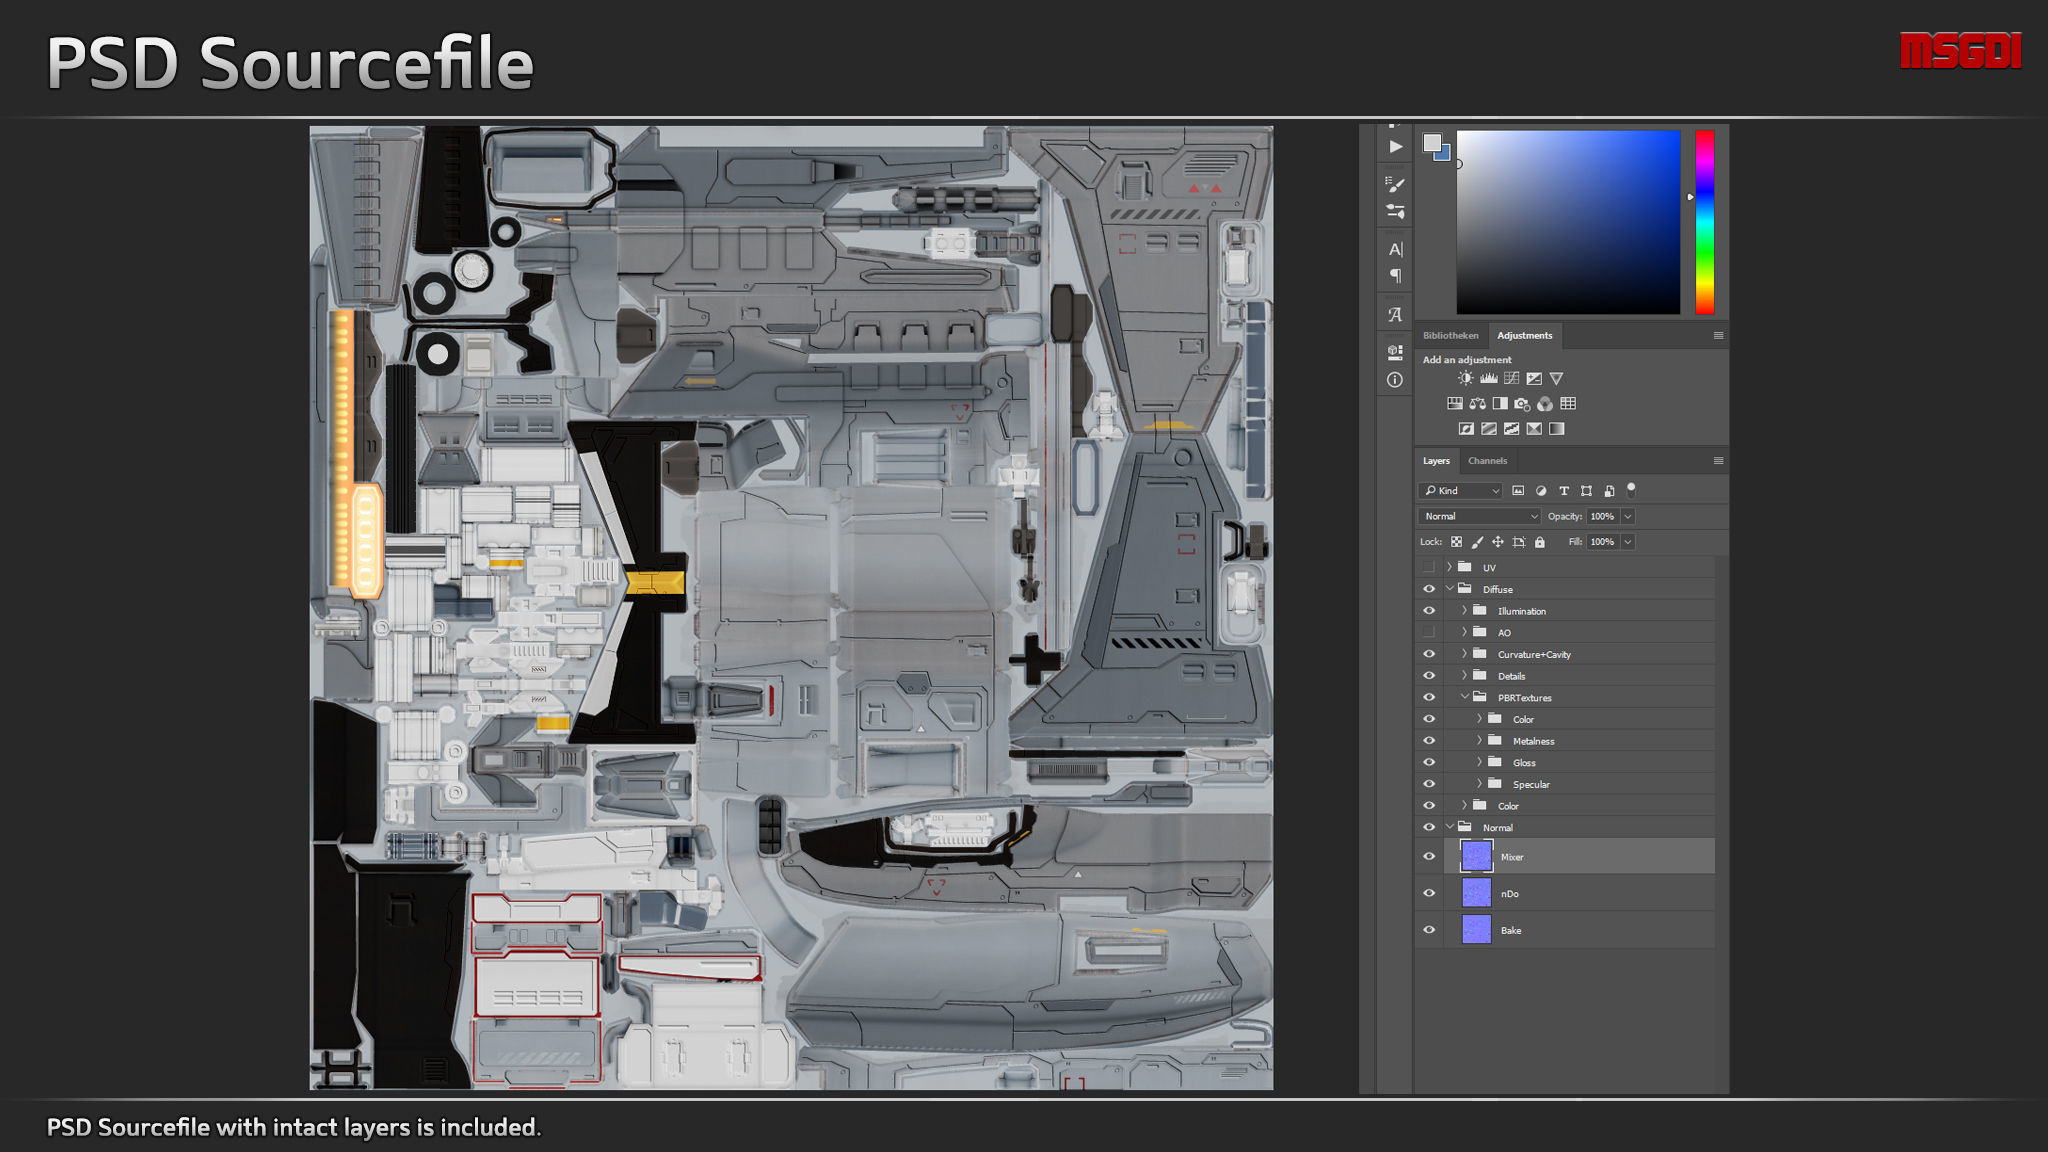The image size is (2048, 1152).
Task: Add a Curves adjustment layer
Action: pos(1511,378)
